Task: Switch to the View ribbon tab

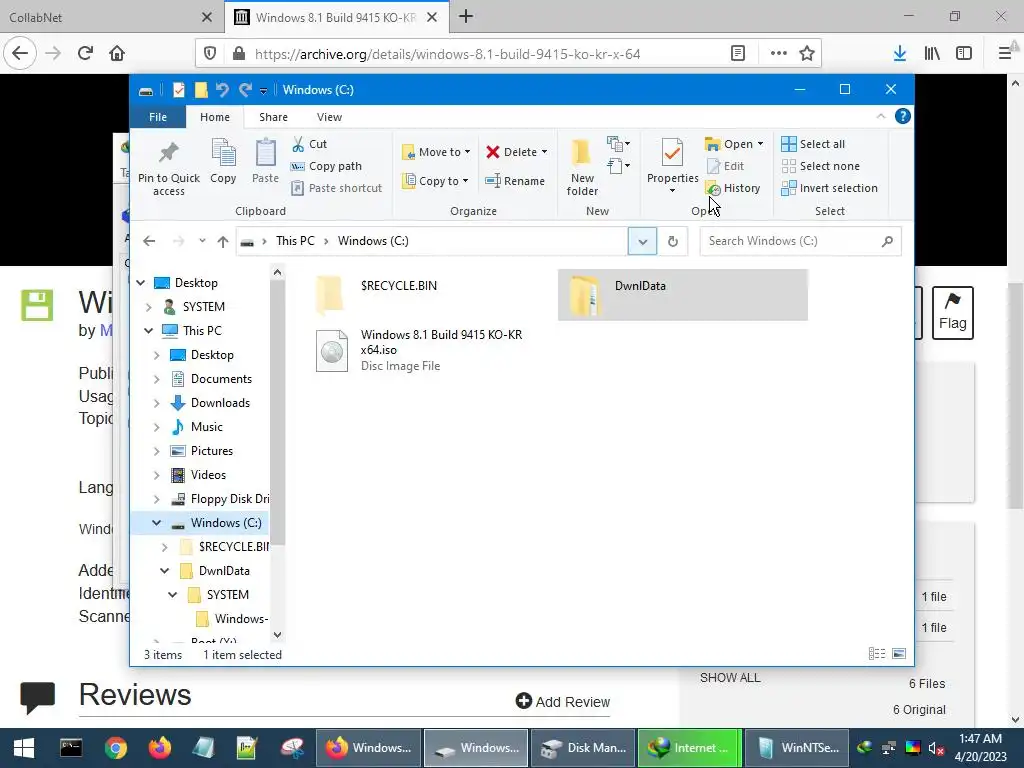Action: pyautogui.click(x=329, y=117)
